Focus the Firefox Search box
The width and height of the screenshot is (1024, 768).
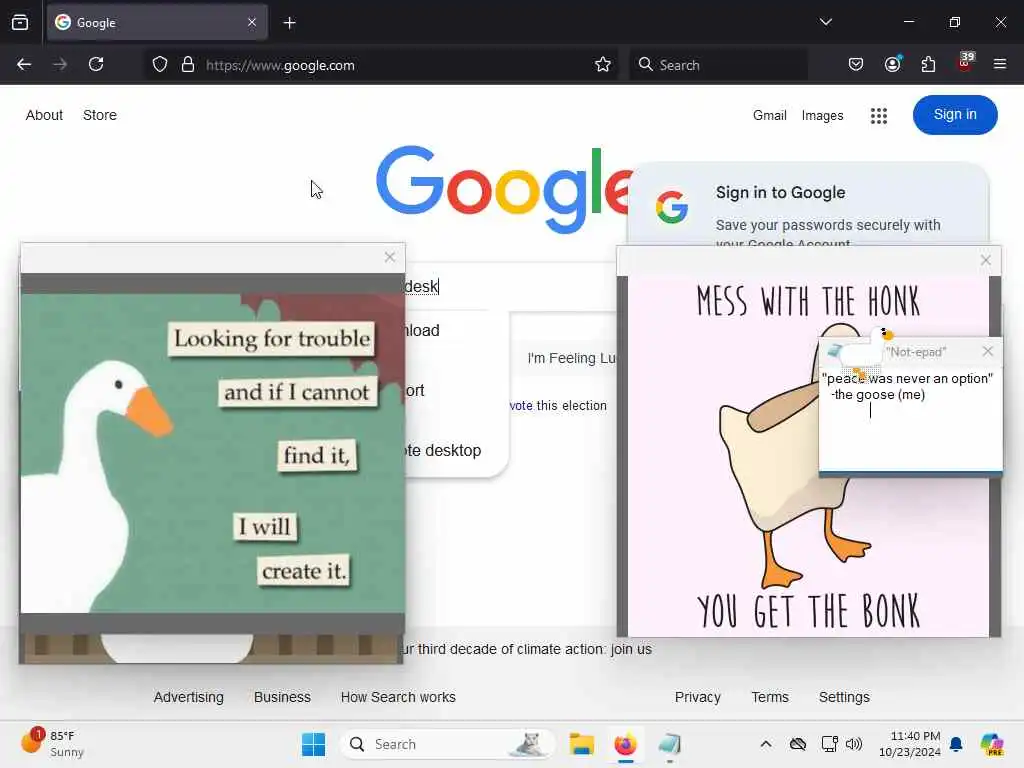(718, 65)
